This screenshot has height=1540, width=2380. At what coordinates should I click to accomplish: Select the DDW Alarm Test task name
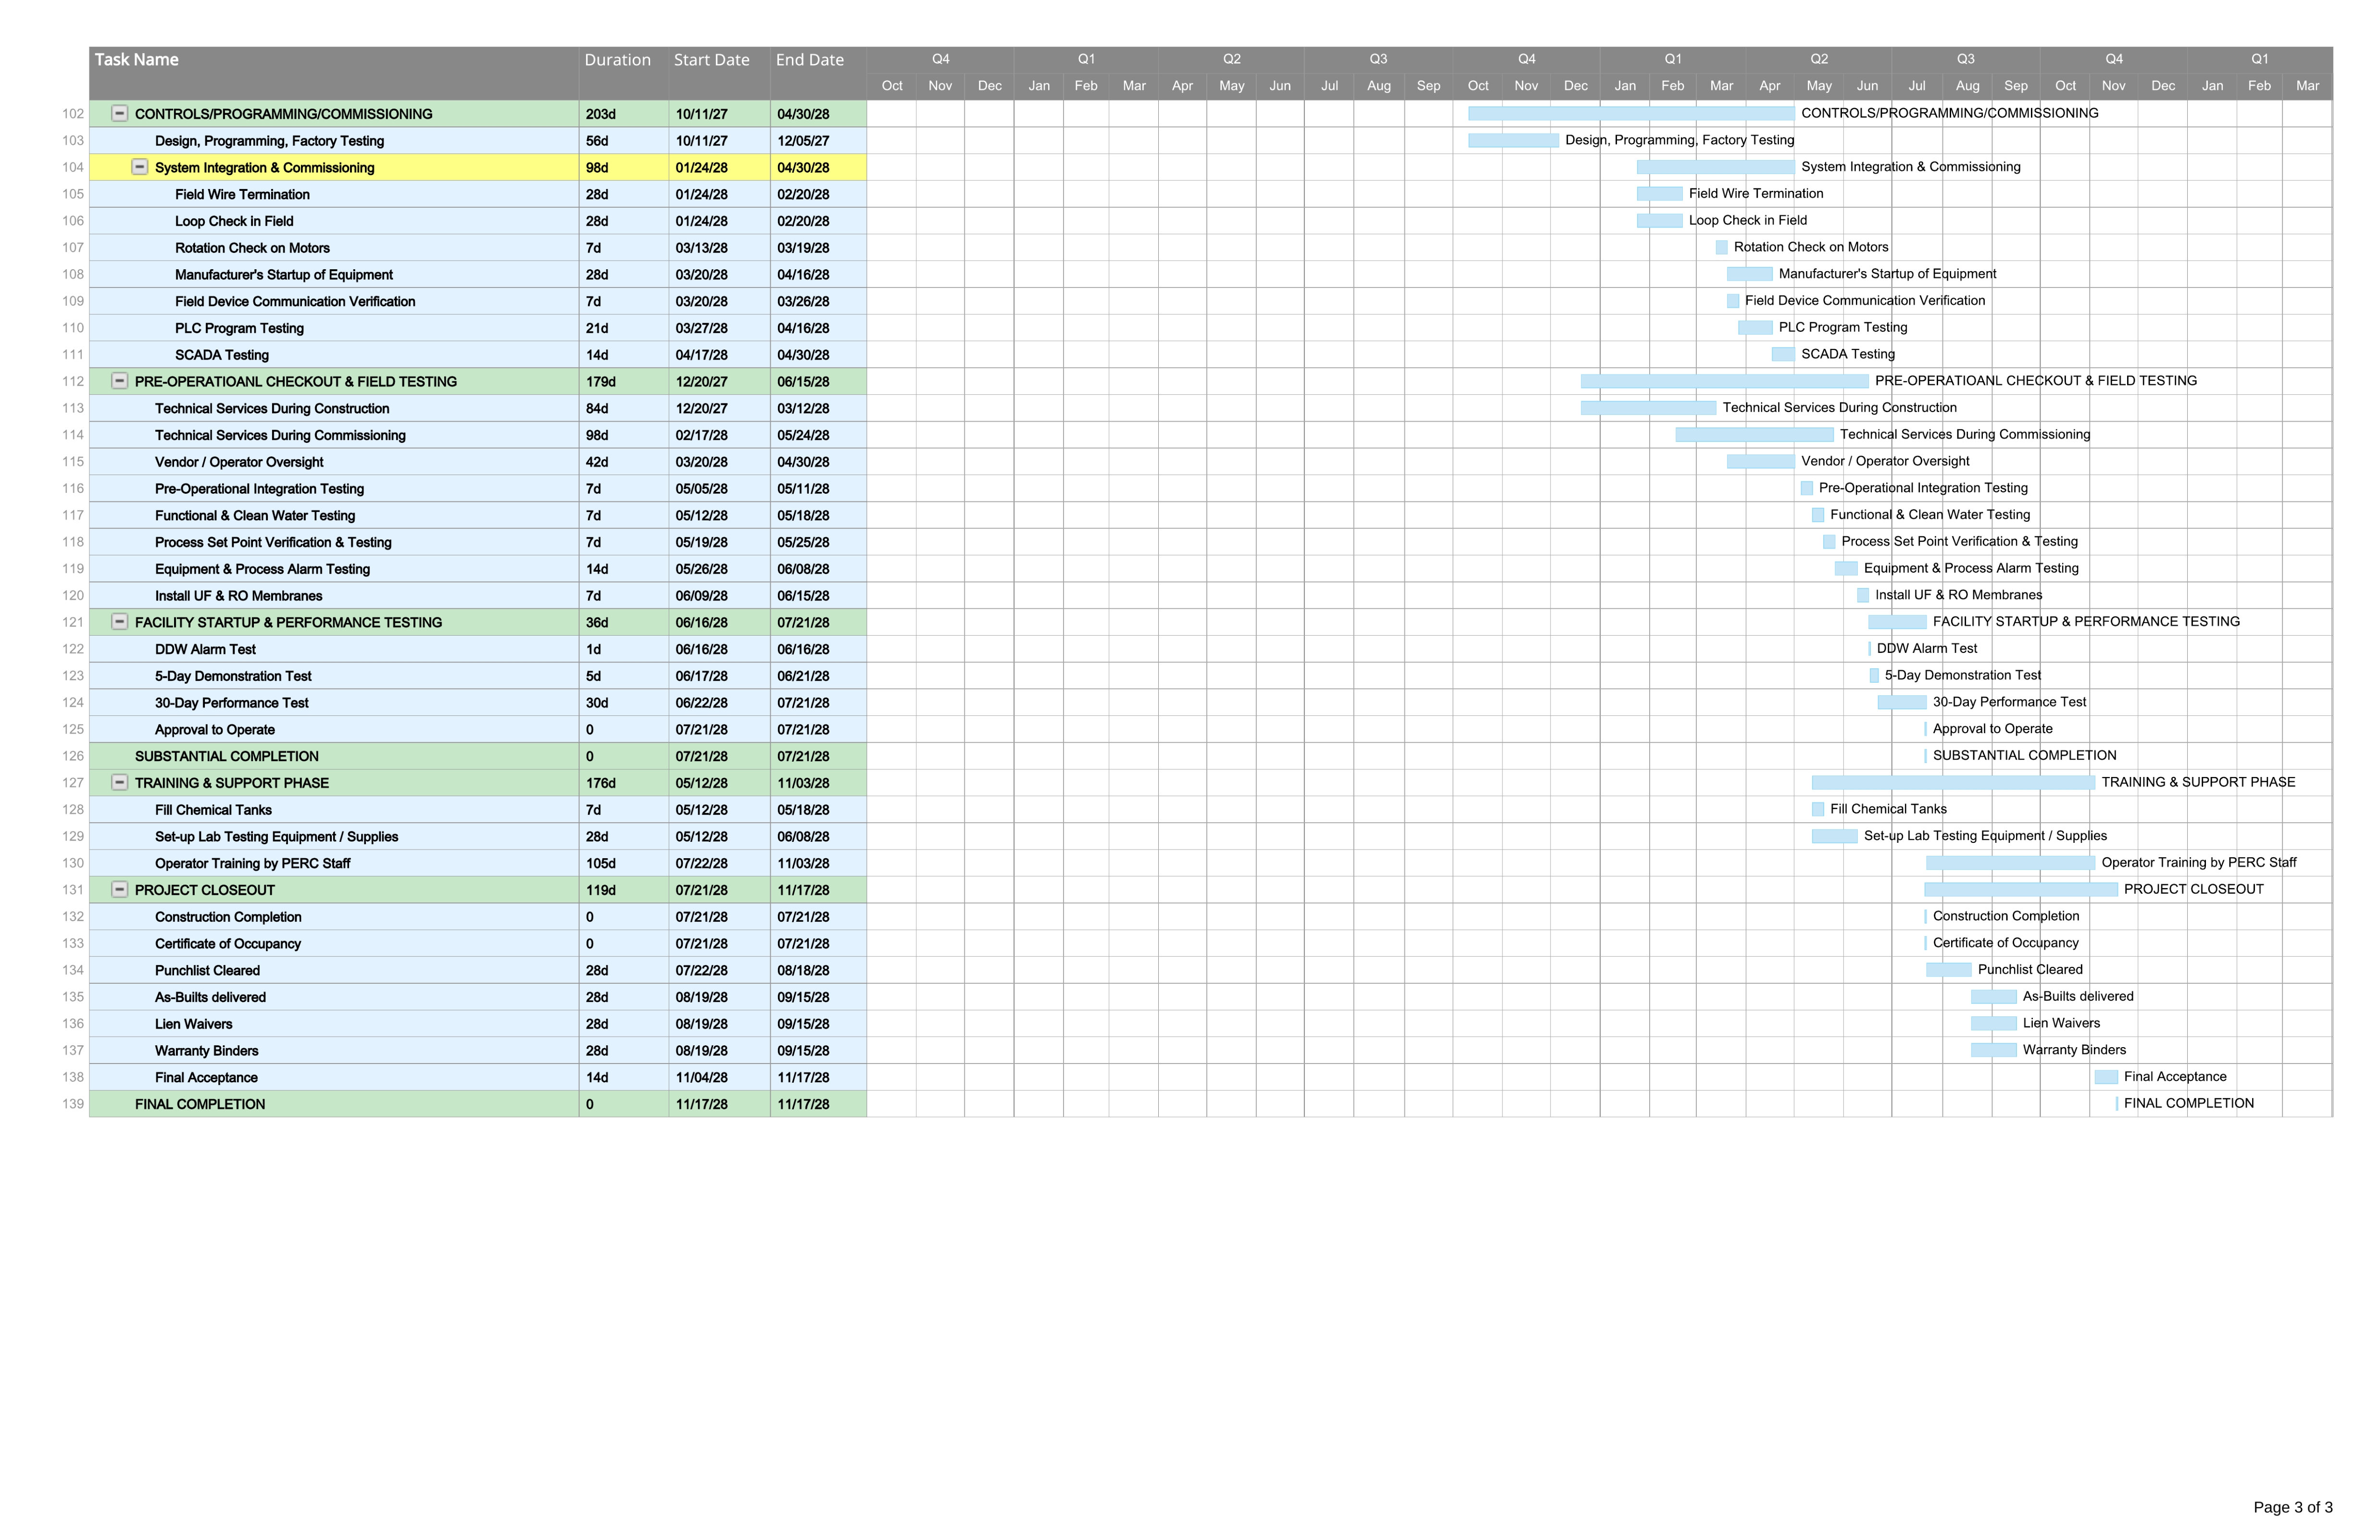(205, 649)
